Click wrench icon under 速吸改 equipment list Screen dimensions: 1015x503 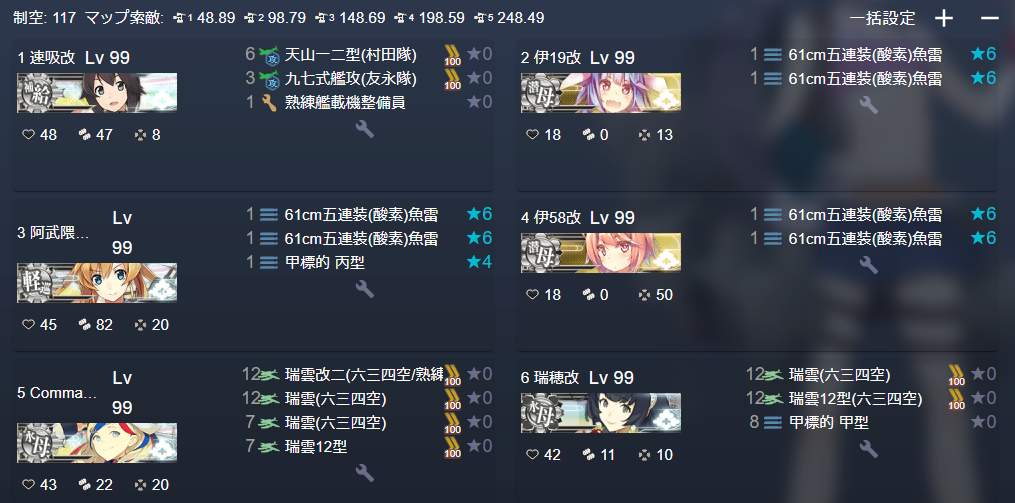coord(365,129)
